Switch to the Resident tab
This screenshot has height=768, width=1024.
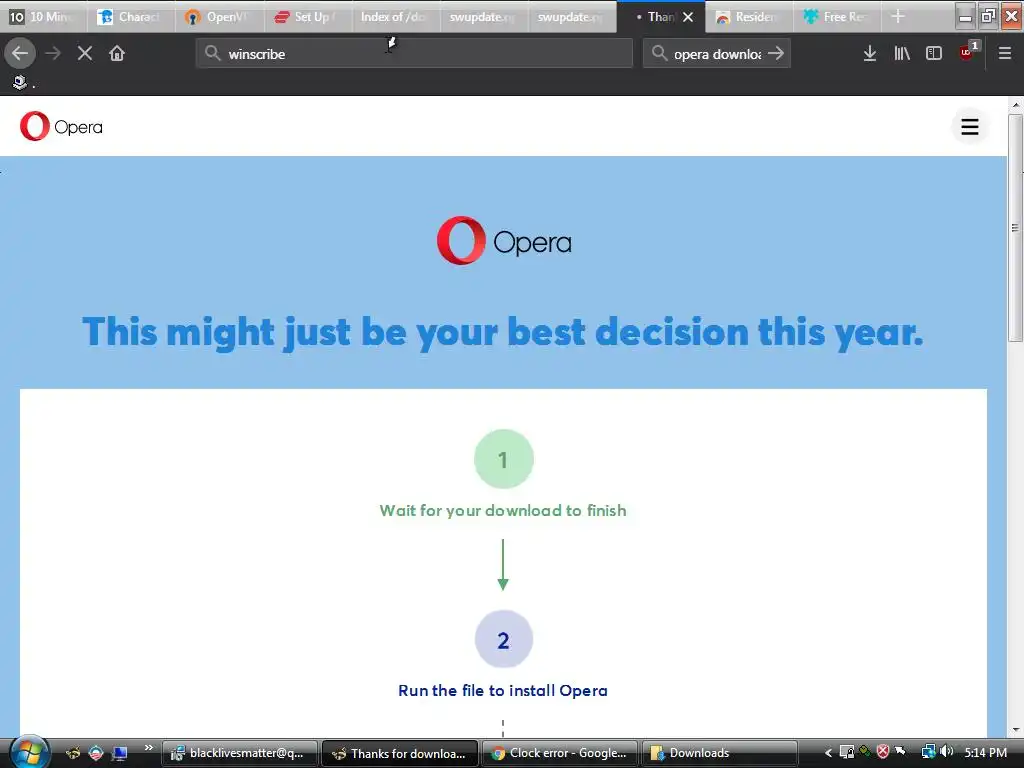coord(749,16)
